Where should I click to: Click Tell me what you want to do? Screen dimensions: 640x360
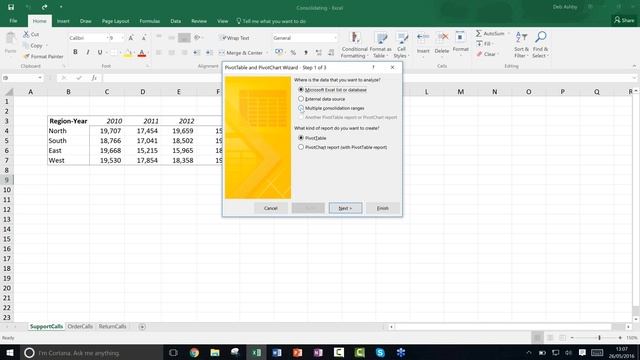(271, 21)
